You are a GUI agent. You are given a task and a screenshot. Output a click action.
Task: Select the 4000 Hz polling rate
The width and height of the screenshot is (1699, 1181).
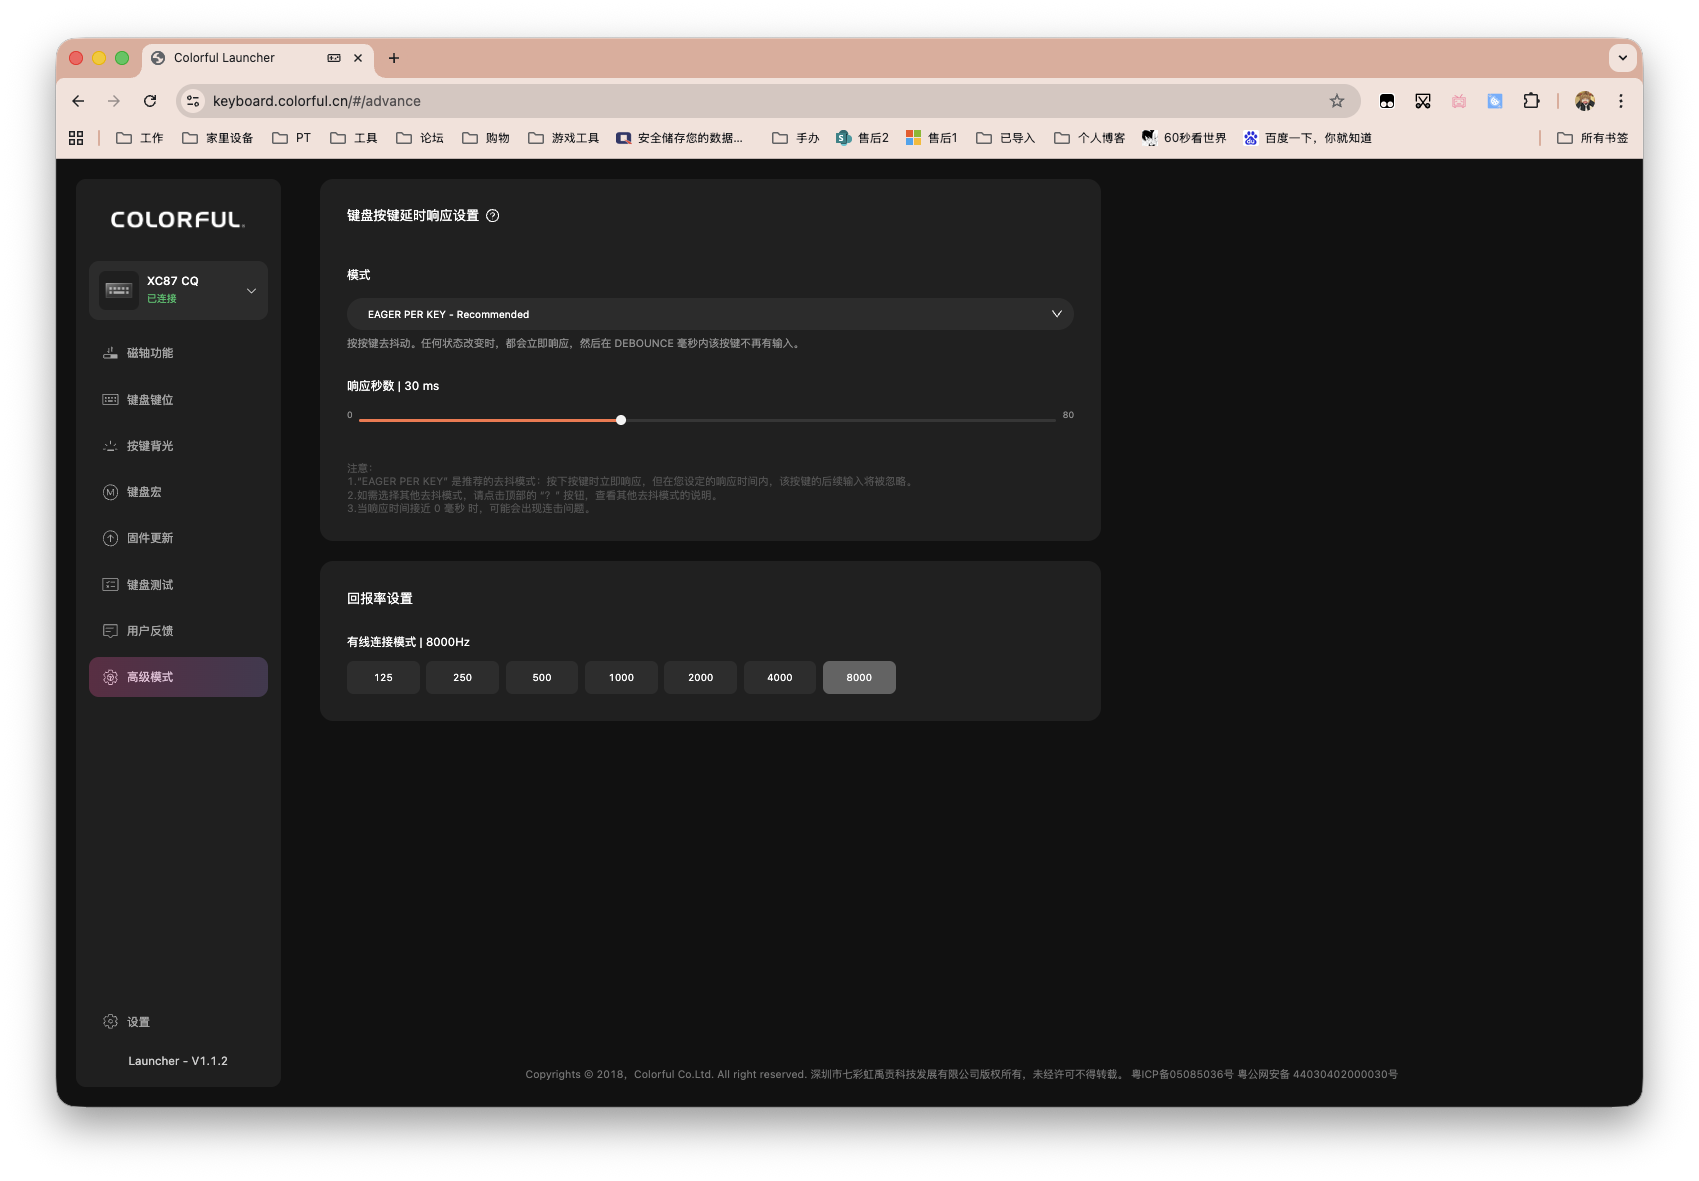(779, 678)
